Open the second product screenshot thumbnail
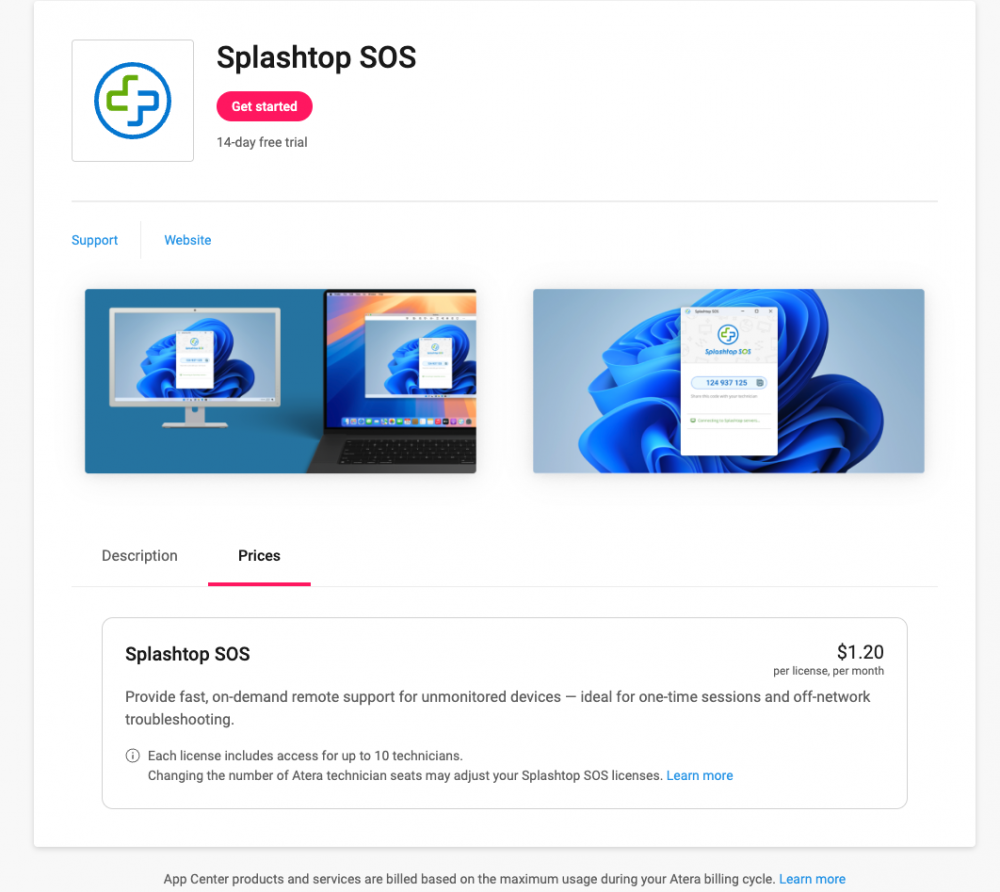 (728, 381)
